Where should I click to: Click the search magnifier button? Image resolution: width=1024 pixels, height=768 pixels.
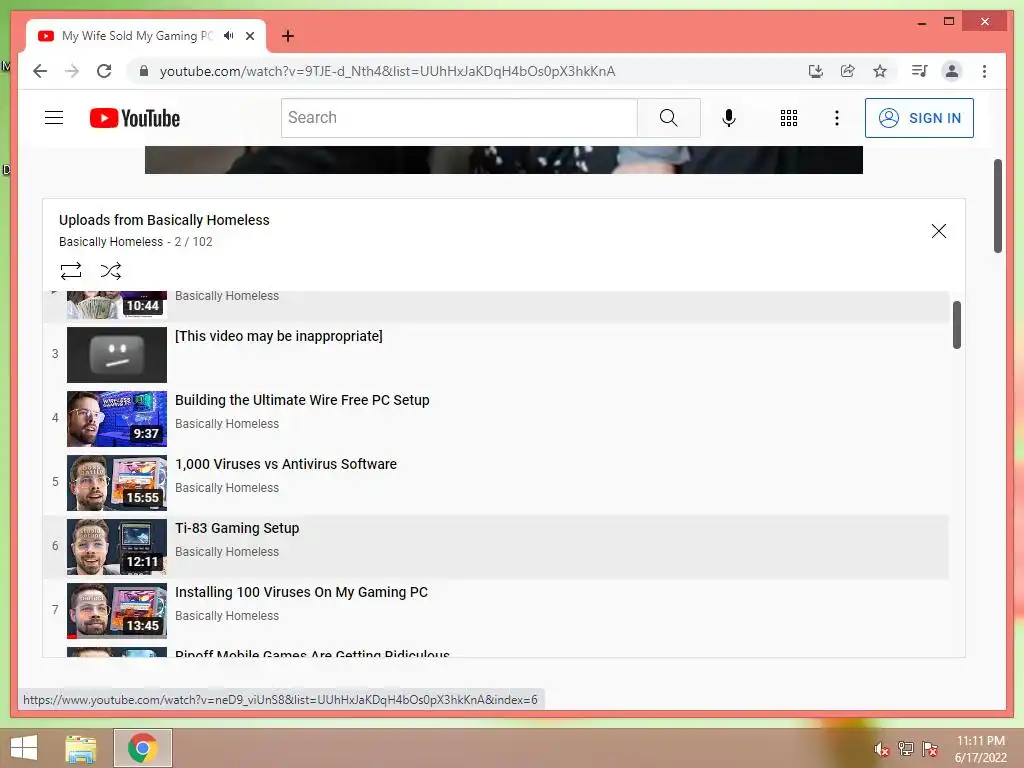click(669, 118)
